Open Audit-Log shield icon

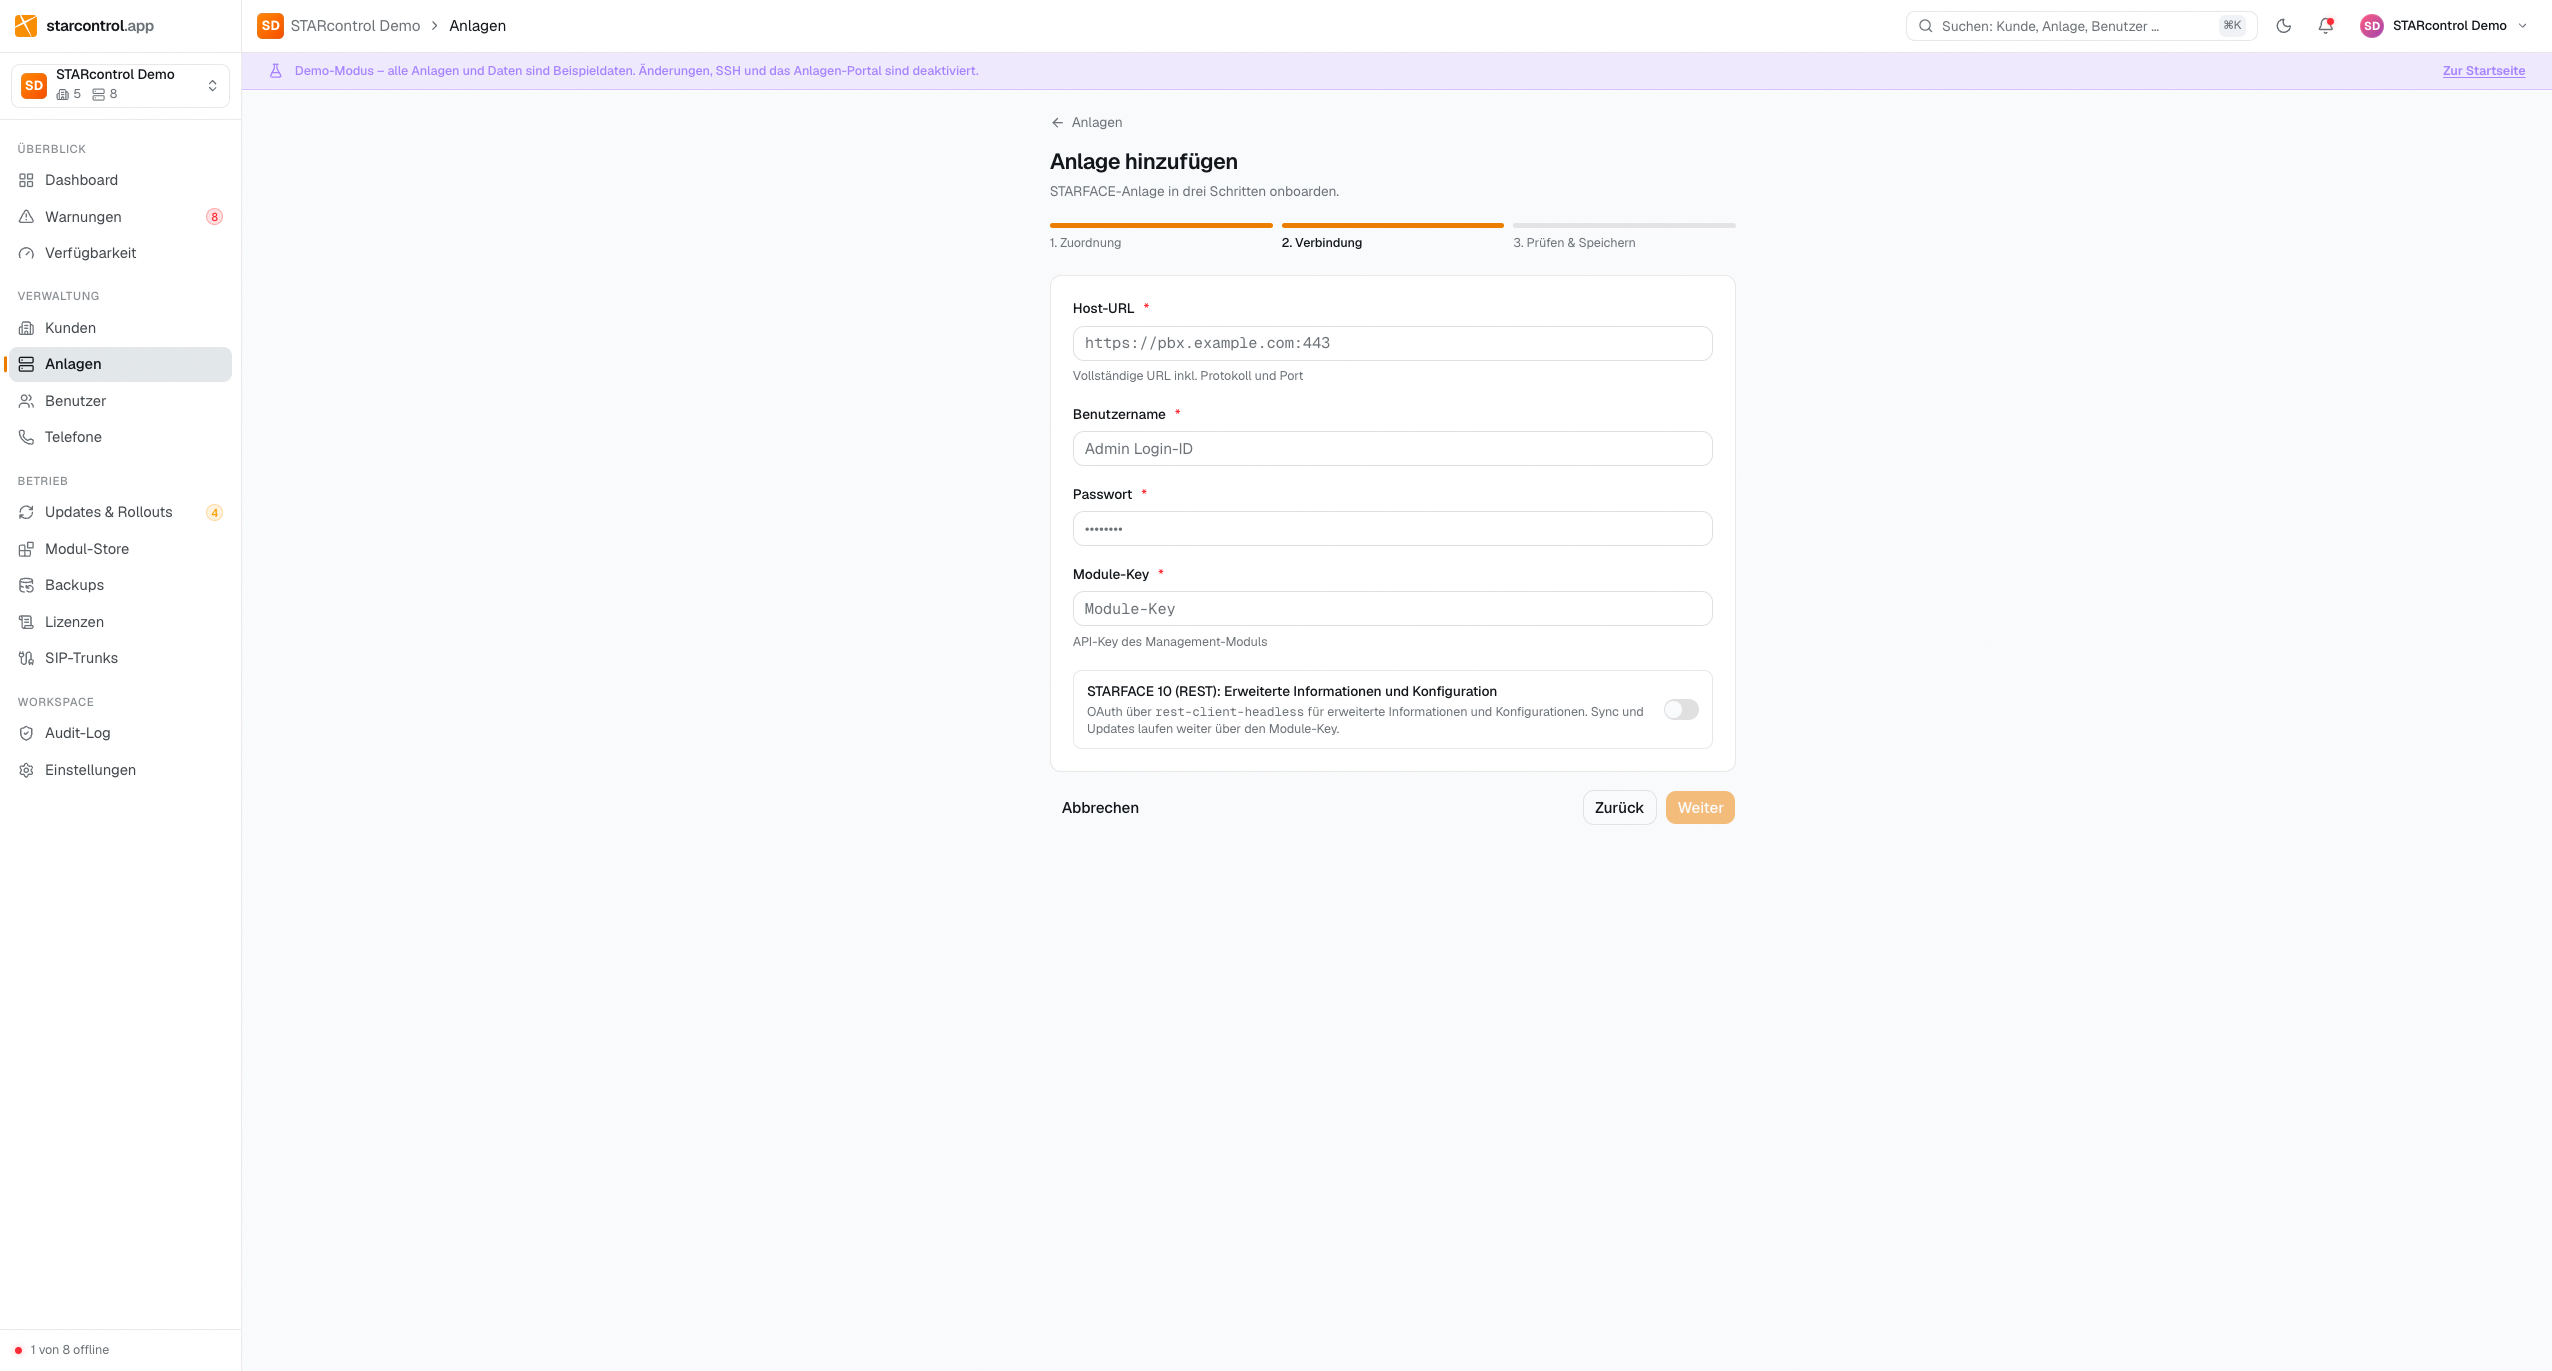(27, 733)
